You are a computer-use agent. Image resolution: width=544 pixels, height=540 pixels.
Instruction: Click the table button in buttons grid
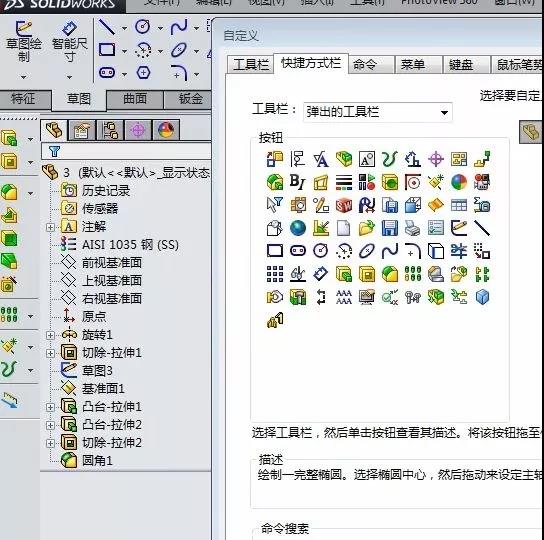(x=459, y=205)
